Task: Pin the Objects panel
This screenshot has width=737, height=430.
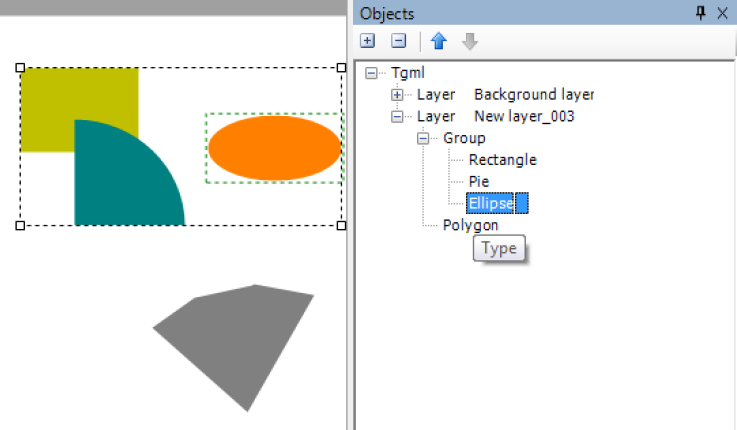Action: tap(700, 13)
